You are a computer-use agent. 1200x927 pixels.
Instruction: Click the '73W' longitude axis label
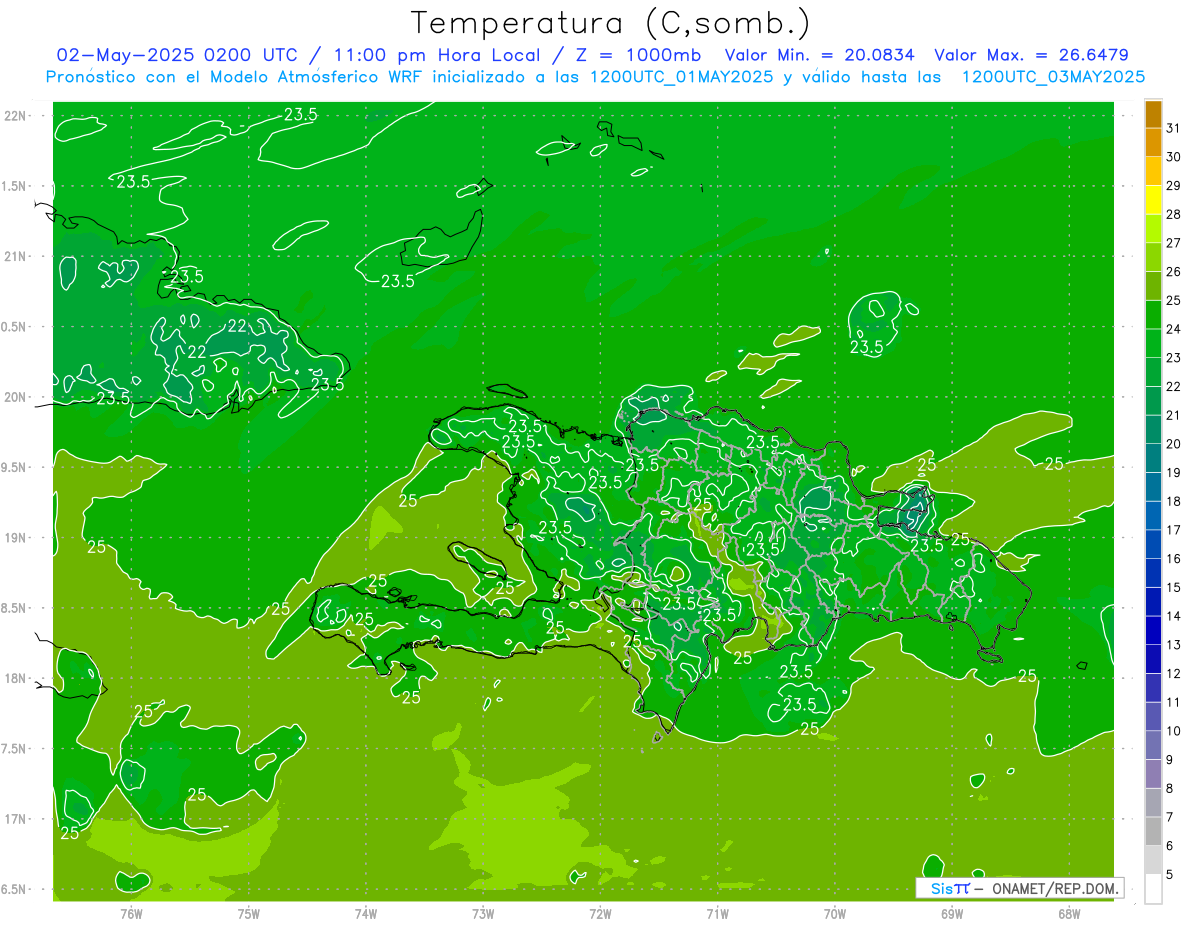point(483,914)
